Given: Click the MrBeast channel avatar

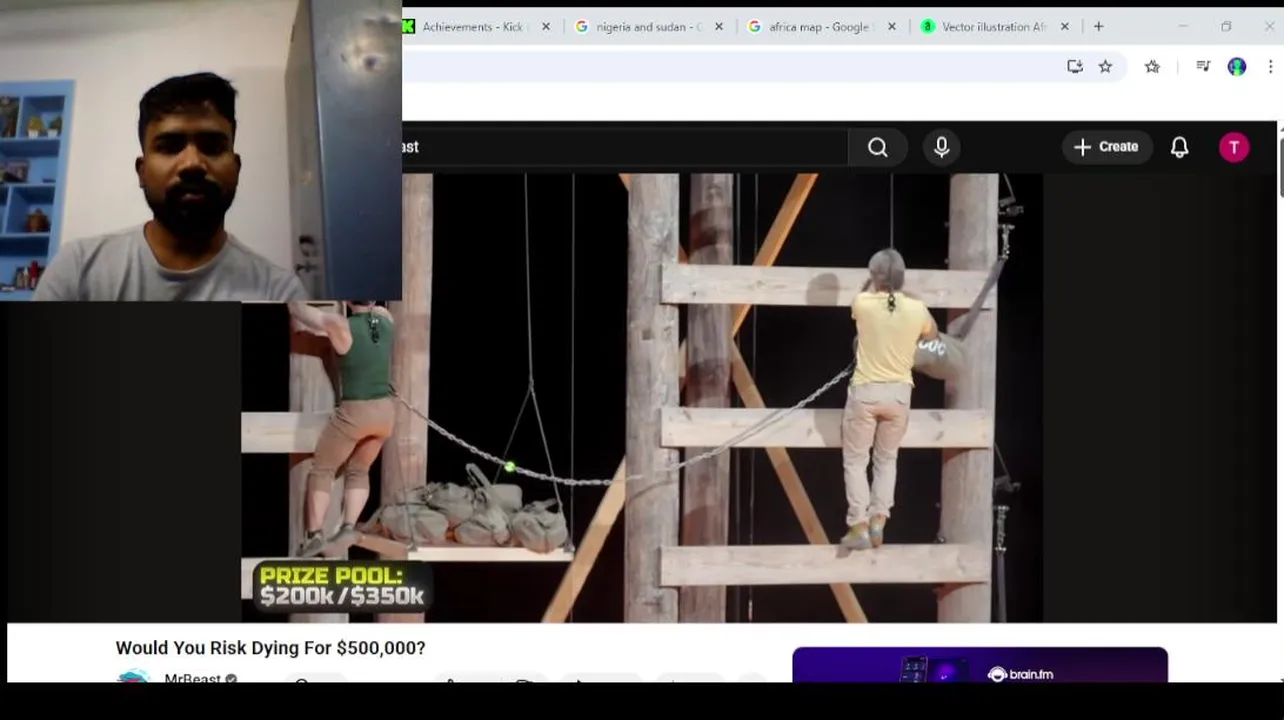Looking at the screenshot, I should (133, 677).
